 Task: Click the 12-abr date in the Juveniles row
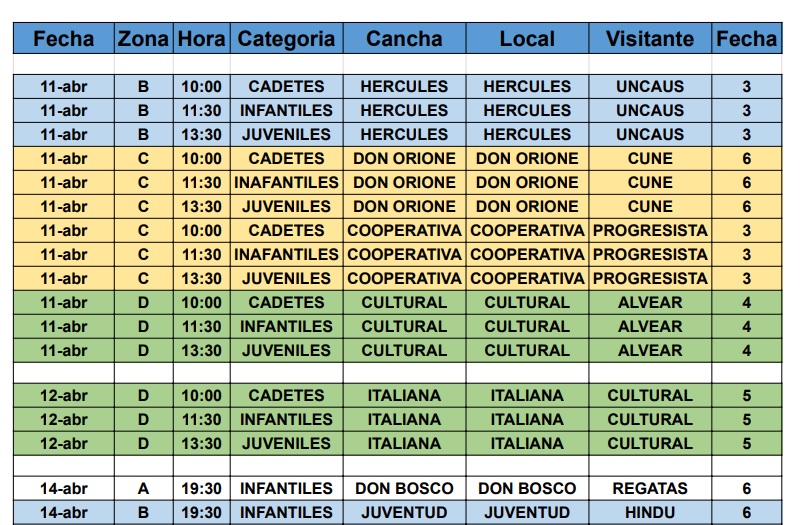64,443
